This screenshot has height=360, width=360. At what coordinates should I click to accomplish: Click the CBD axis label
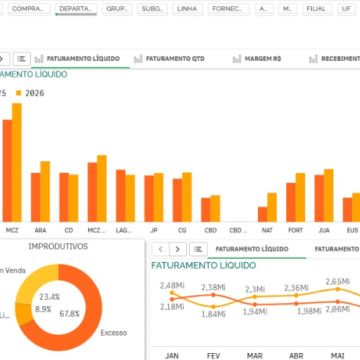point(210,230)
